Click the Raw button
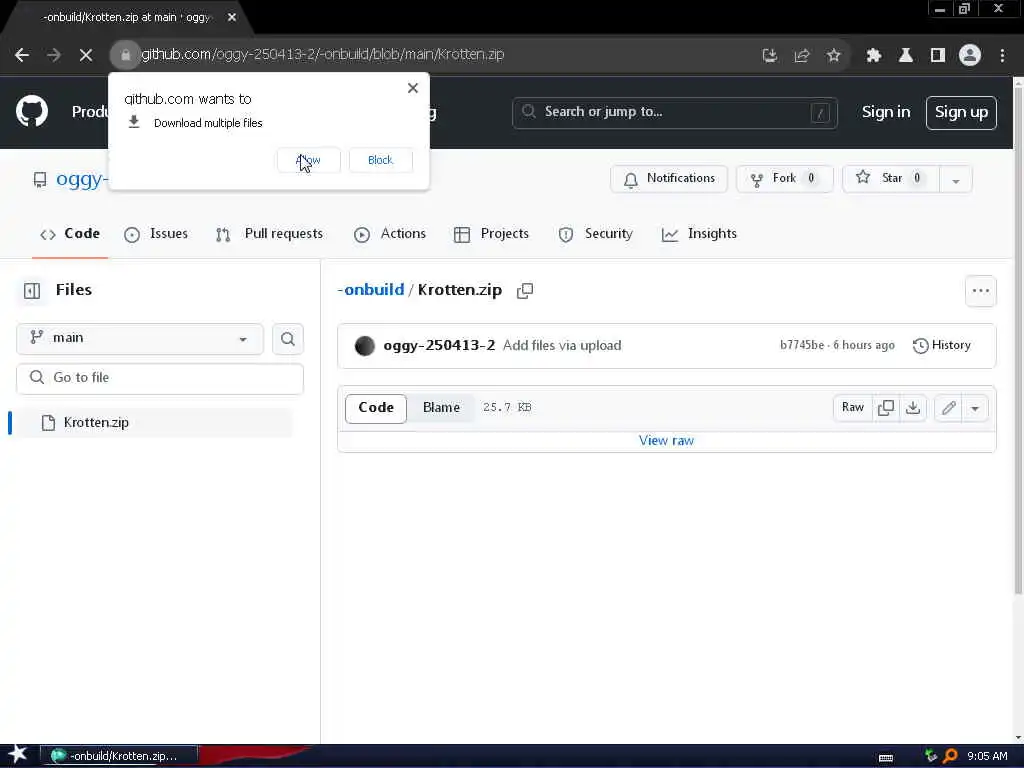This screenshot has width=1024, height=768. (x=853, y=408)
